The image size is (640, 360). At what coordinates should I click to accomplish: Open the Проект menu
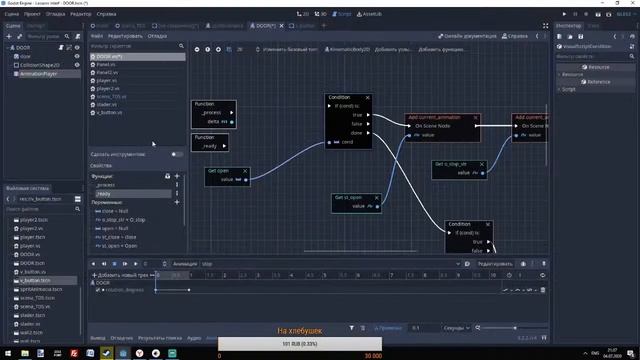coord(32,14)
